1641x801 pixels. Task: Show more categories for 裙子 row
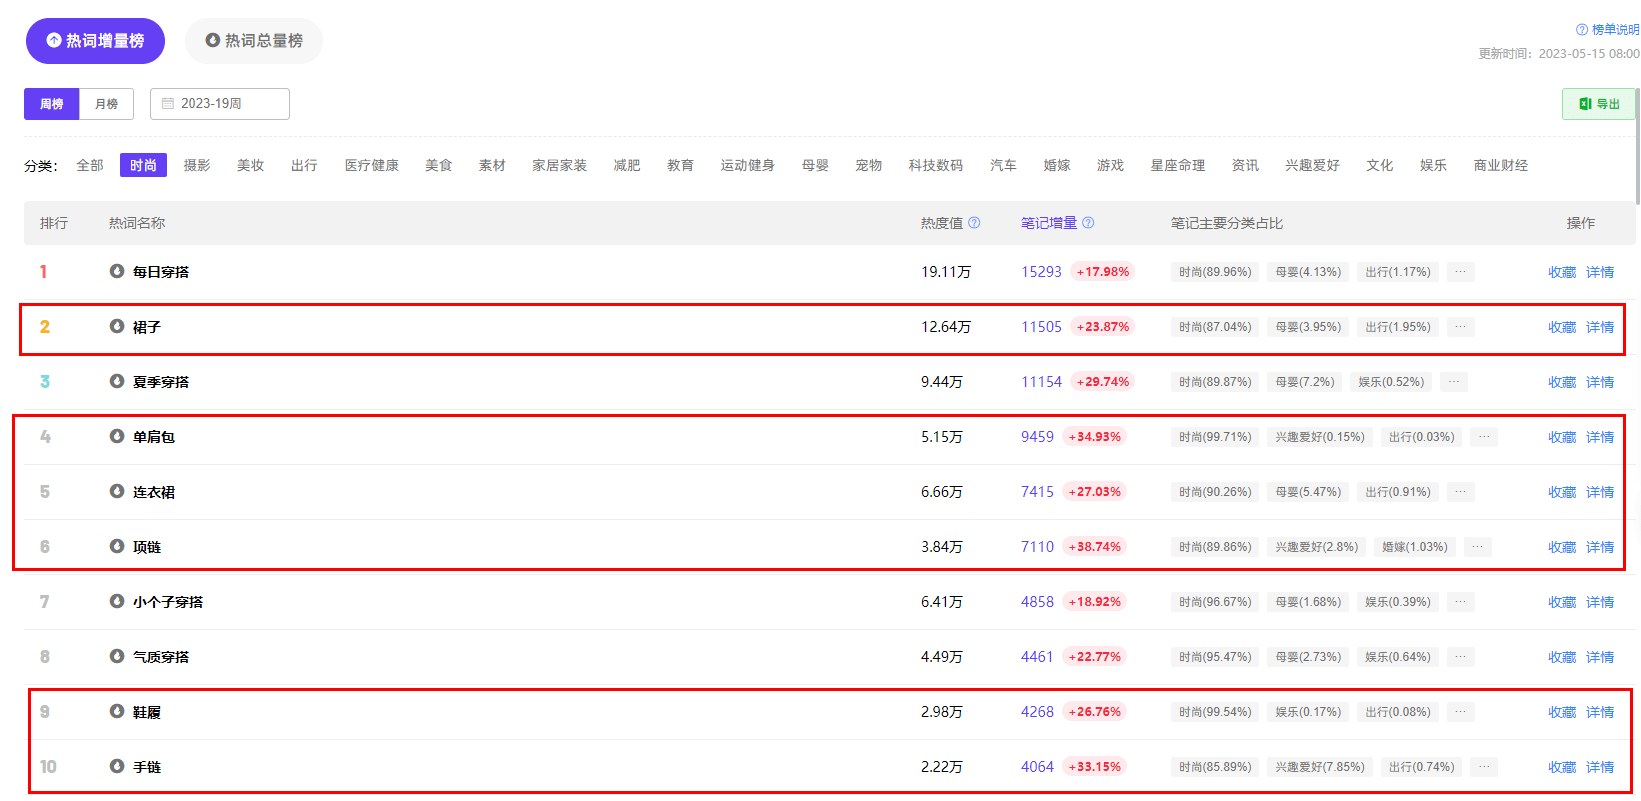1461,327
